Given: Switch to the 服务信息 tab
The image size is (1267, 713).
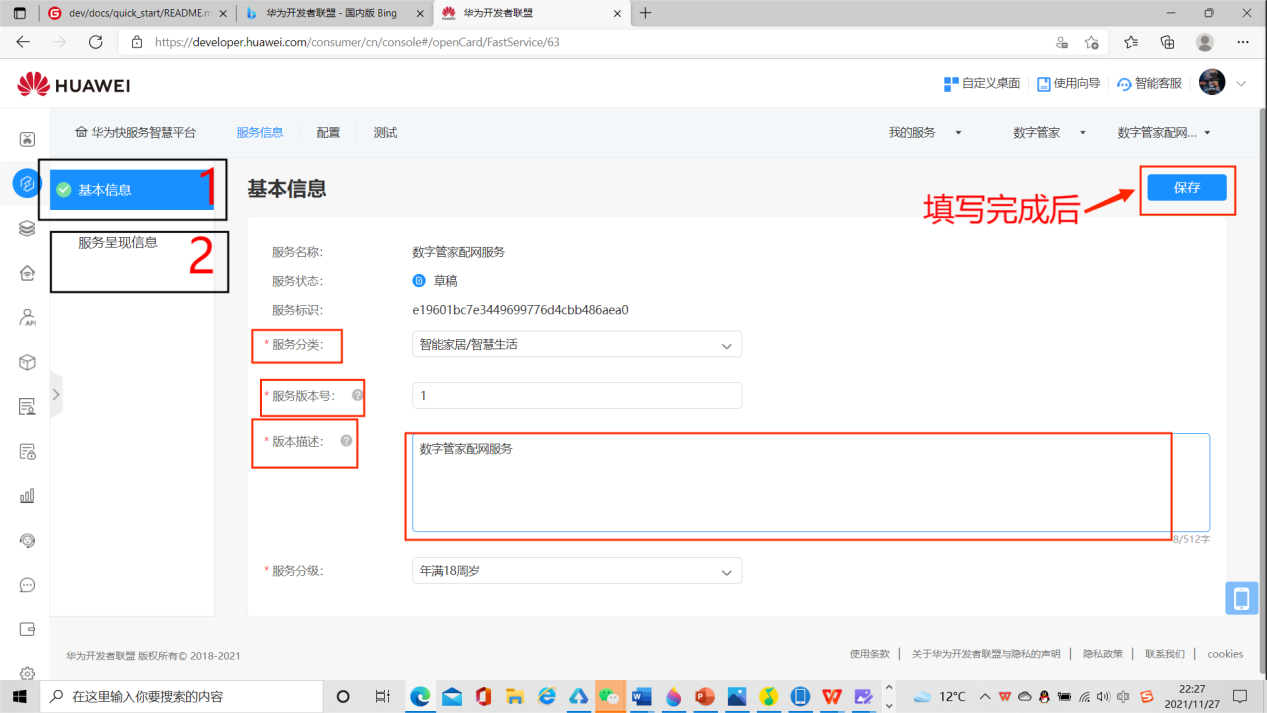Looking at the screenshot, I should pos(260,132).
